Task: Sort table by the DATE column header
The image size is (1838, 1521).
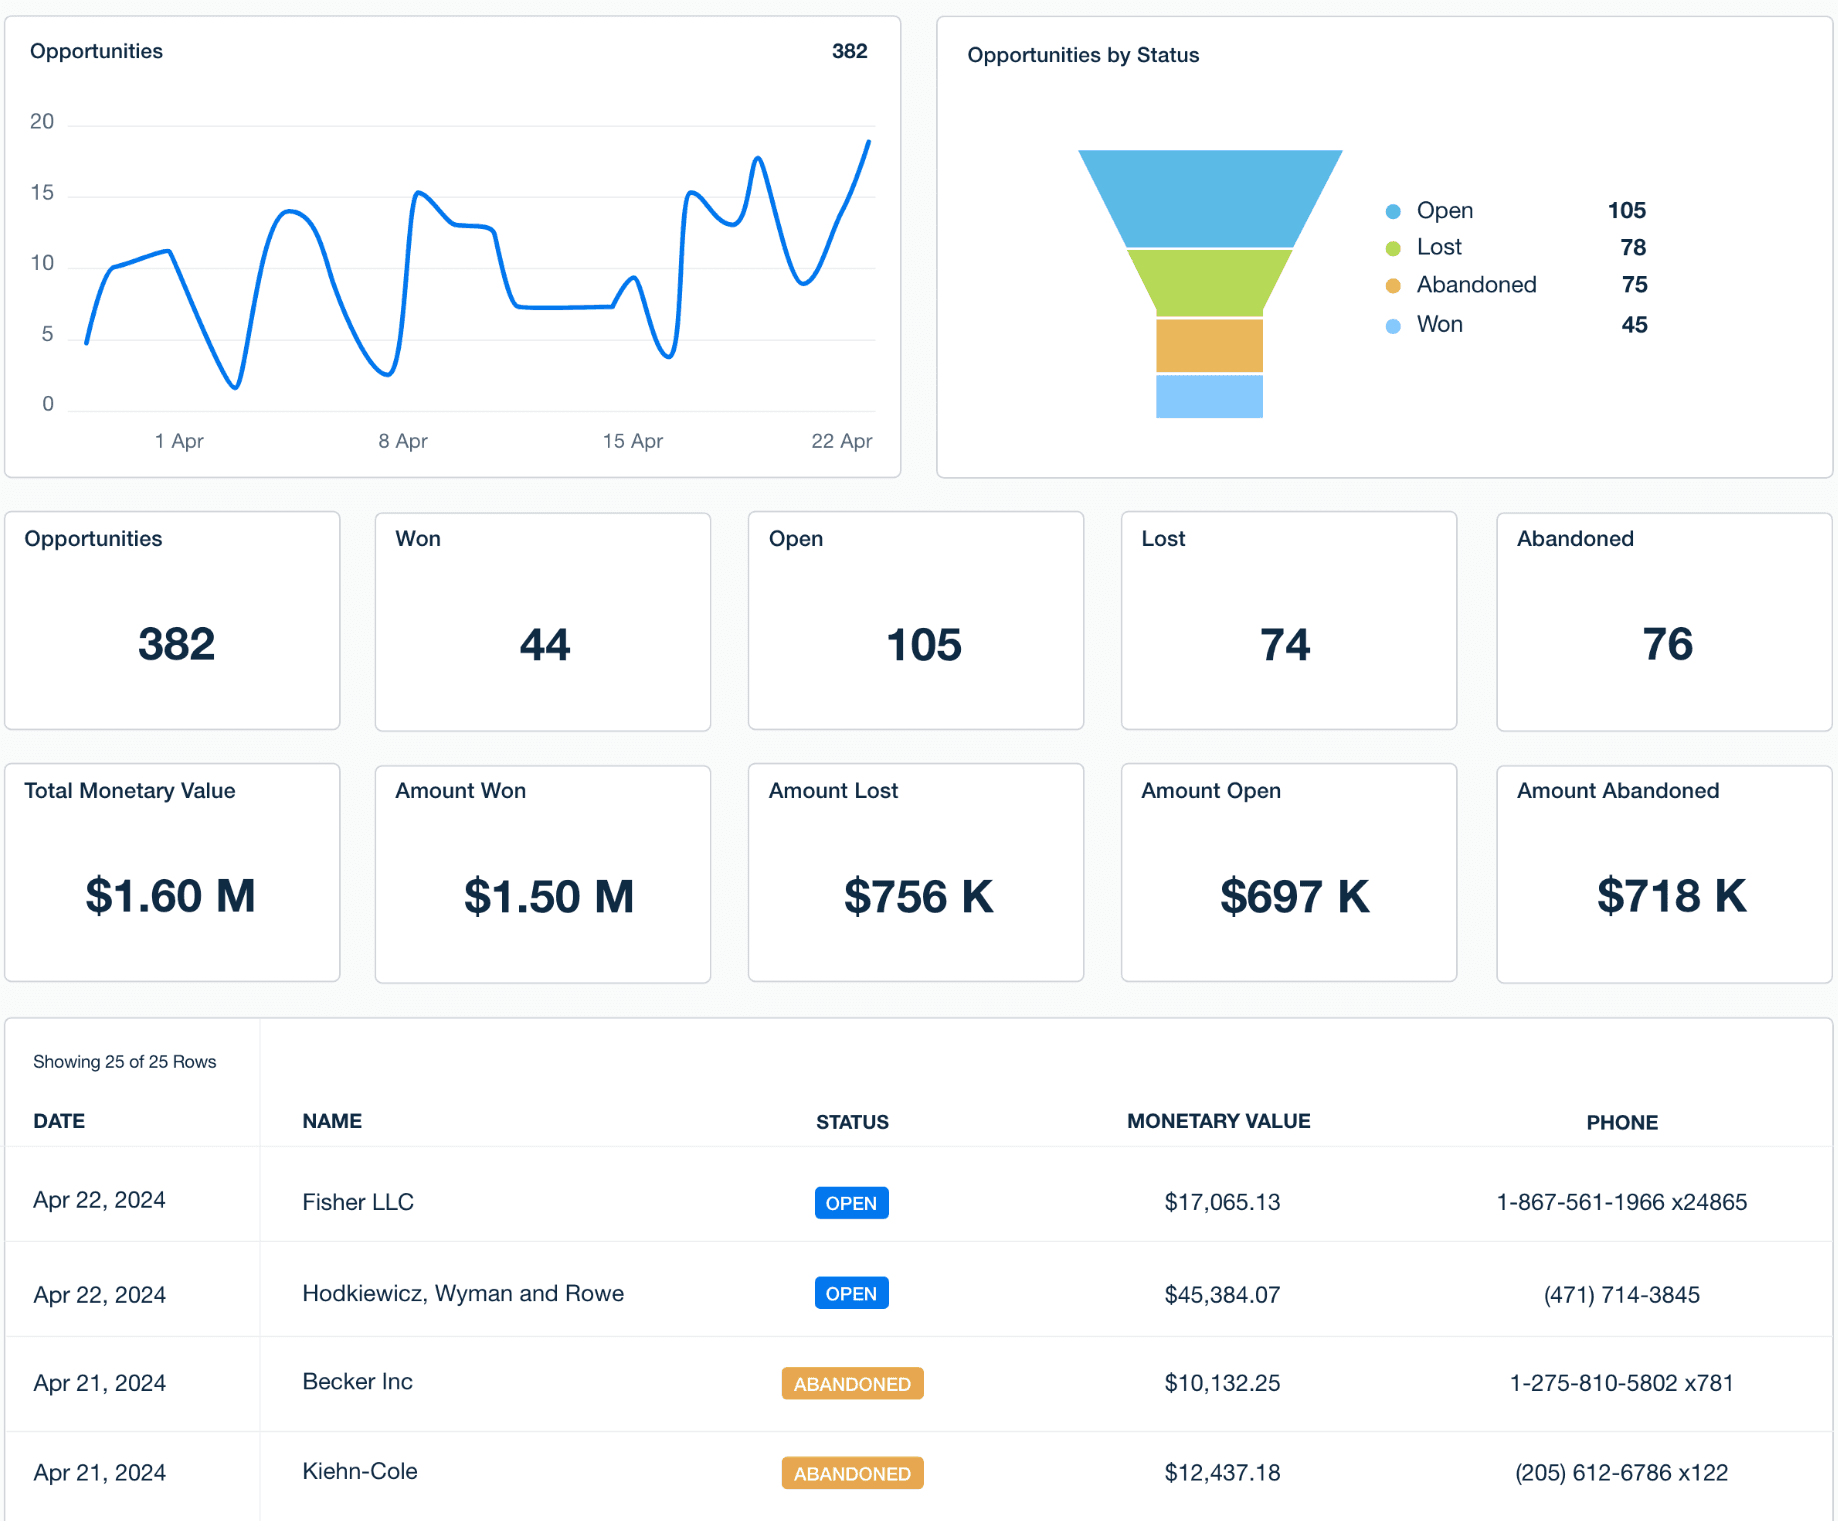Action: (x=59, y=1121)
